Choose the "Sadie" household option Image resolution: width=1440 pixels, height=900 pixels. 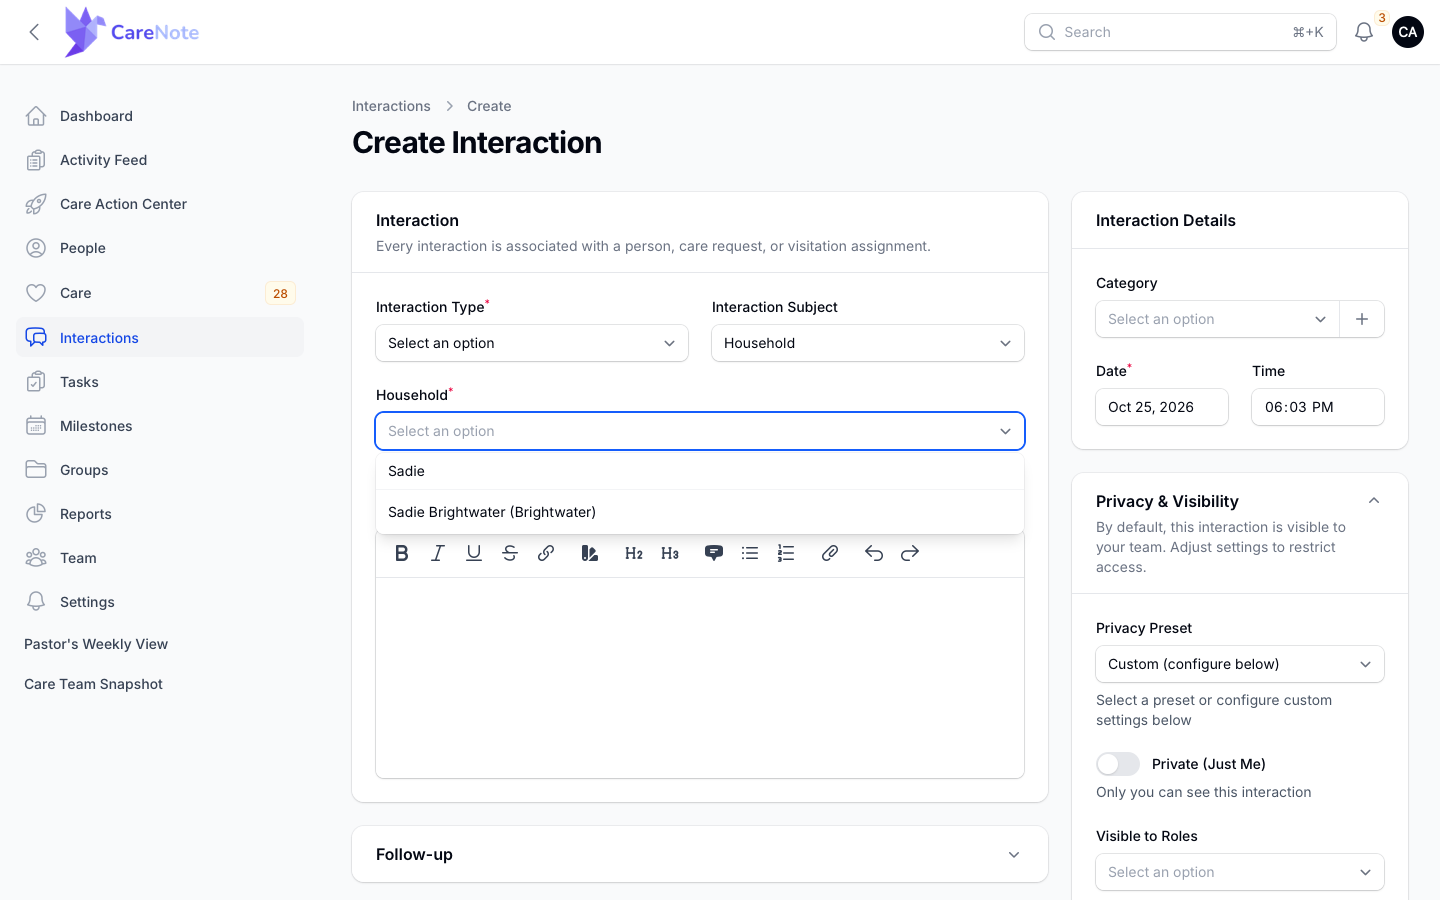point(700,471)
